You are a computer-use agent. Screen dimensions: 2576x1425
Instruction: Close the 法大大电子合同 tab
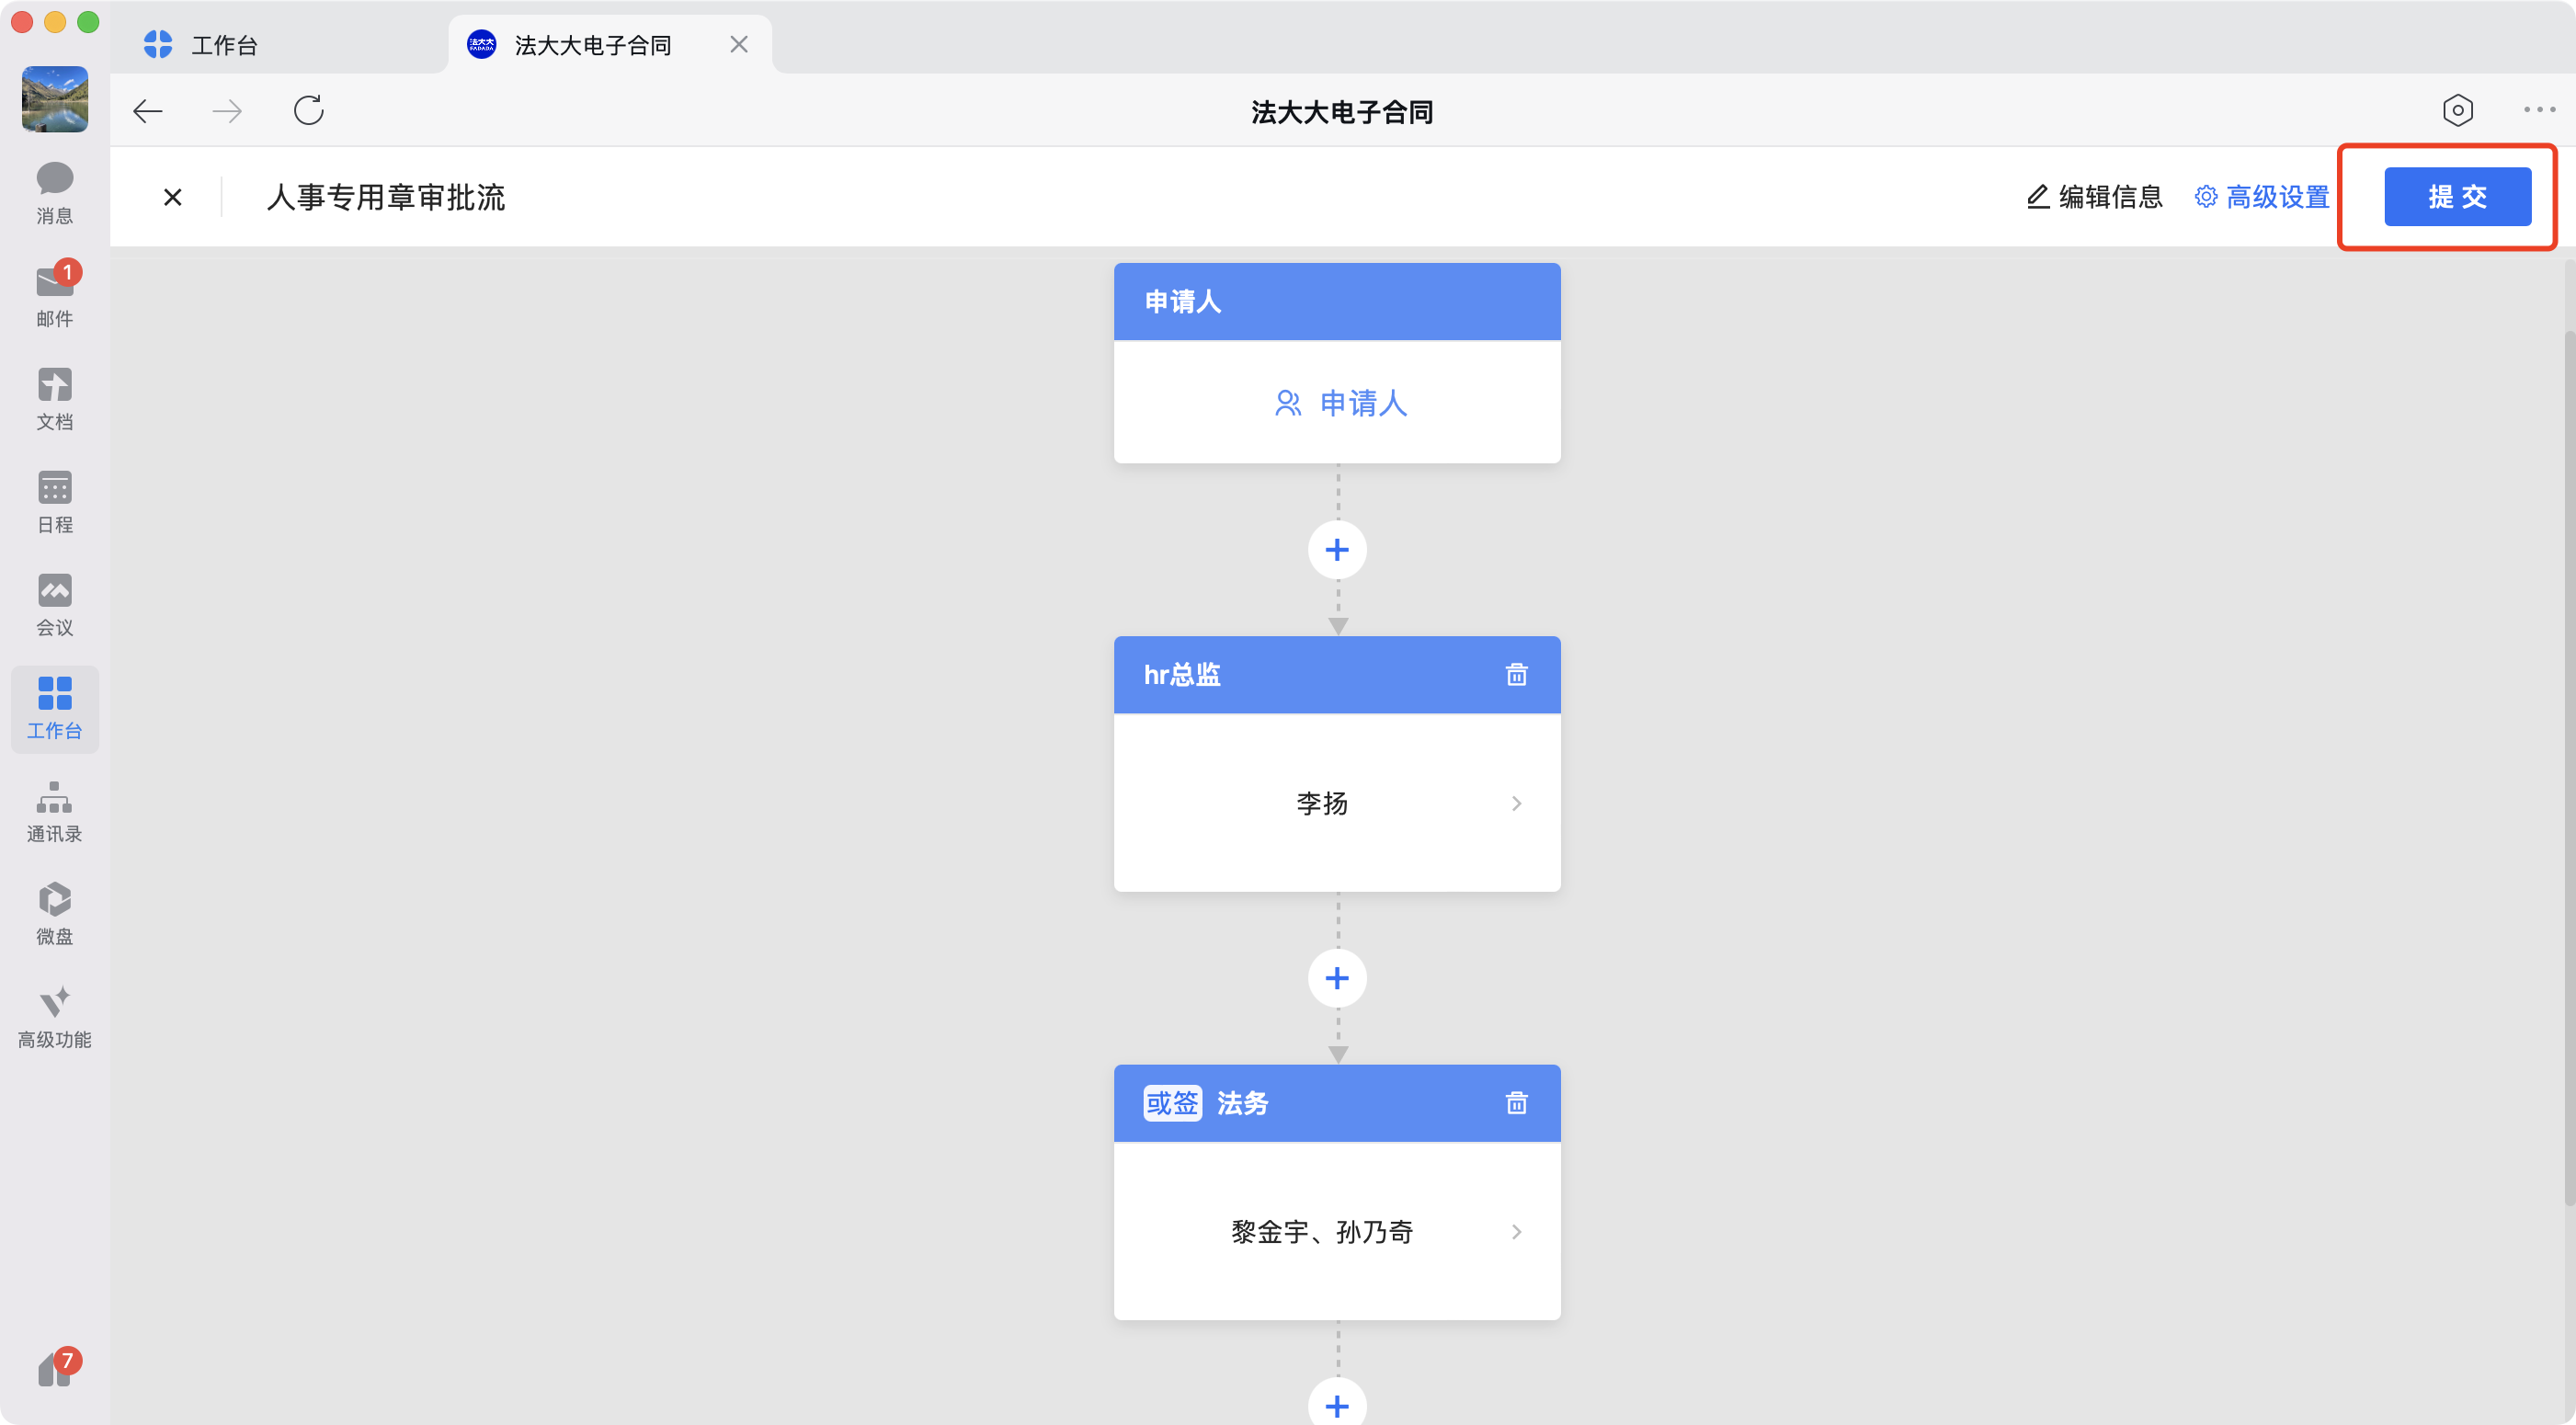pyautogui.click(x=738, y=45)
